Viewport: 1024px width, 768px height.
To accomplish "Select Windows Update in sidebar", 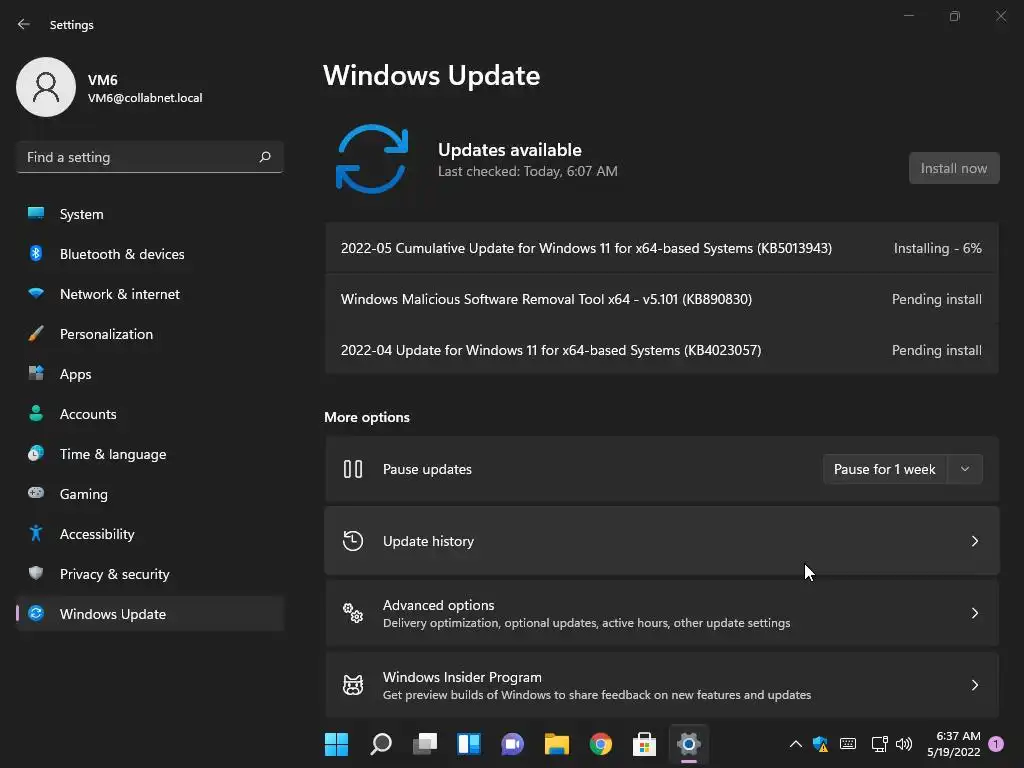I will 150,613.
